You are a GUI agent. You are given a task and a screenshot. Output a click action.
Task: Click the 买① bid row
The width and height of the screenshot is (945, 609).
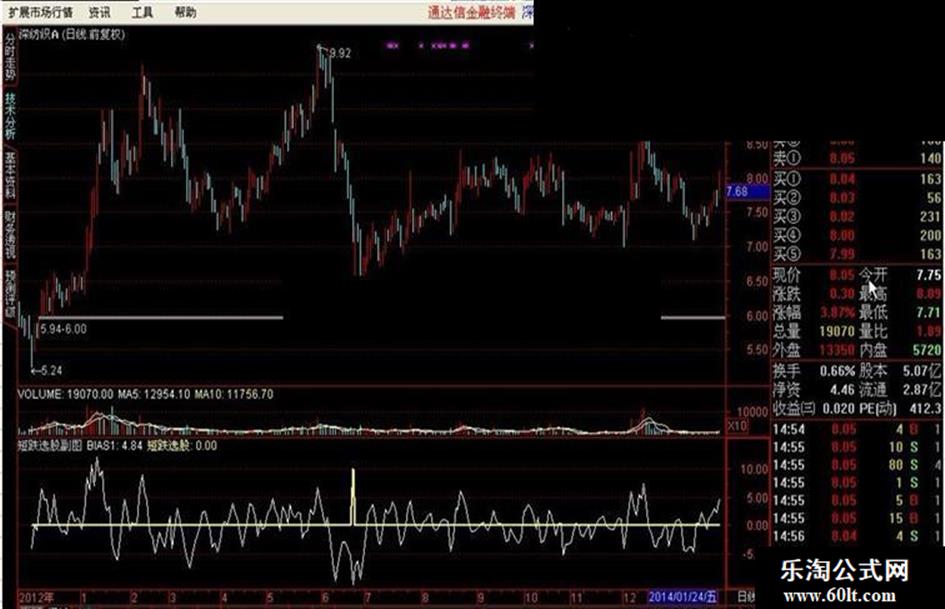tap(858, 179)
